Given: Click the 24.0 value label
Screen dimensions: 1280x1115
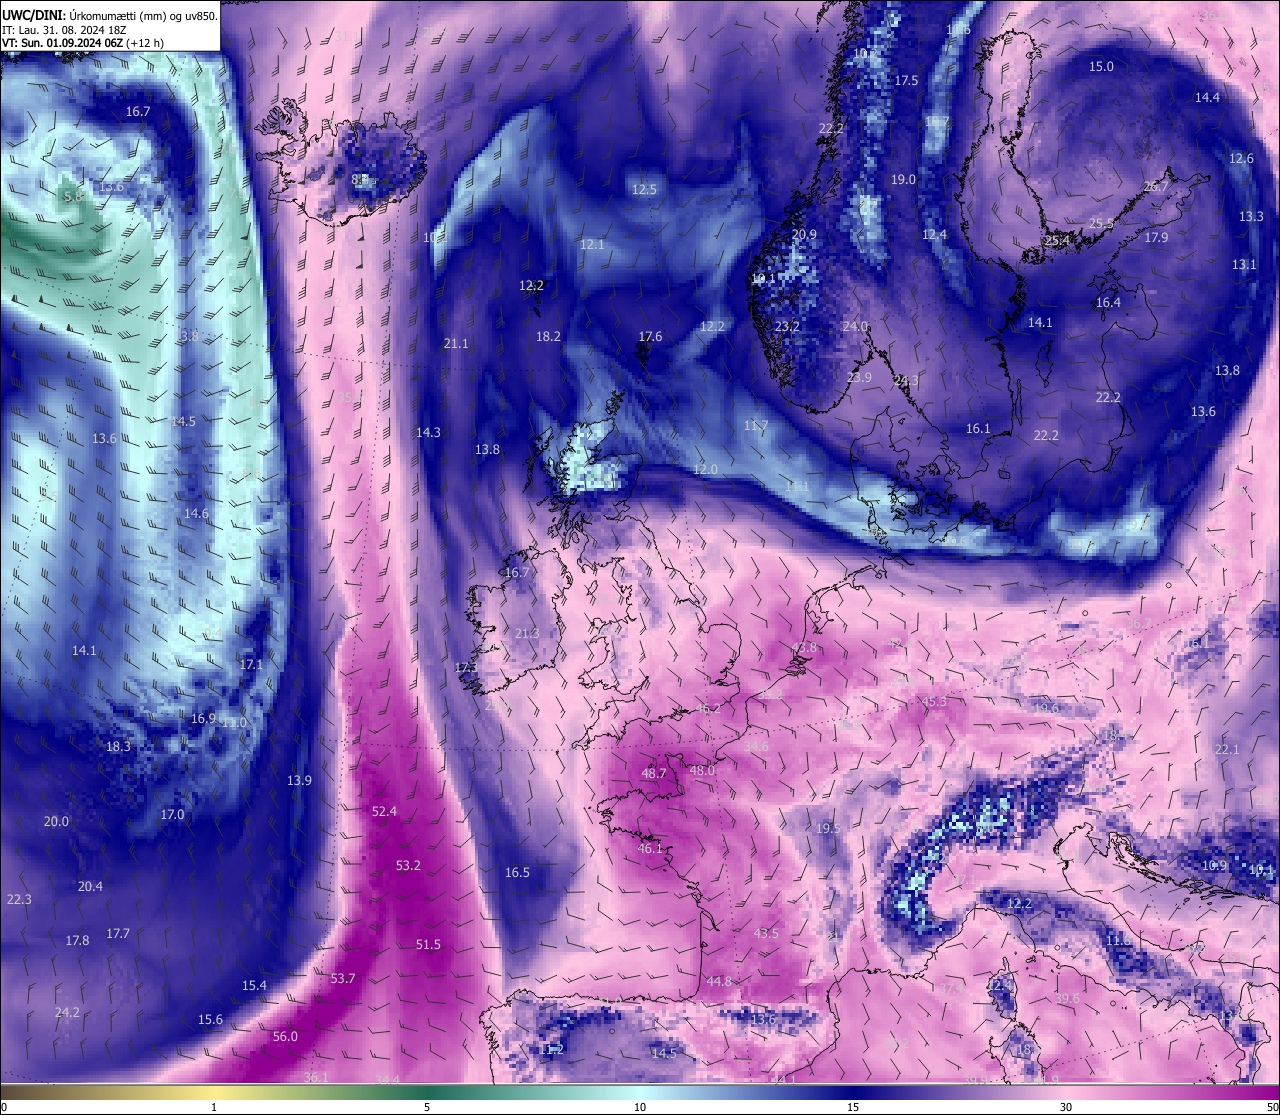Looking at the screenshot, I should pyautogui.click(x=855, y=326).
